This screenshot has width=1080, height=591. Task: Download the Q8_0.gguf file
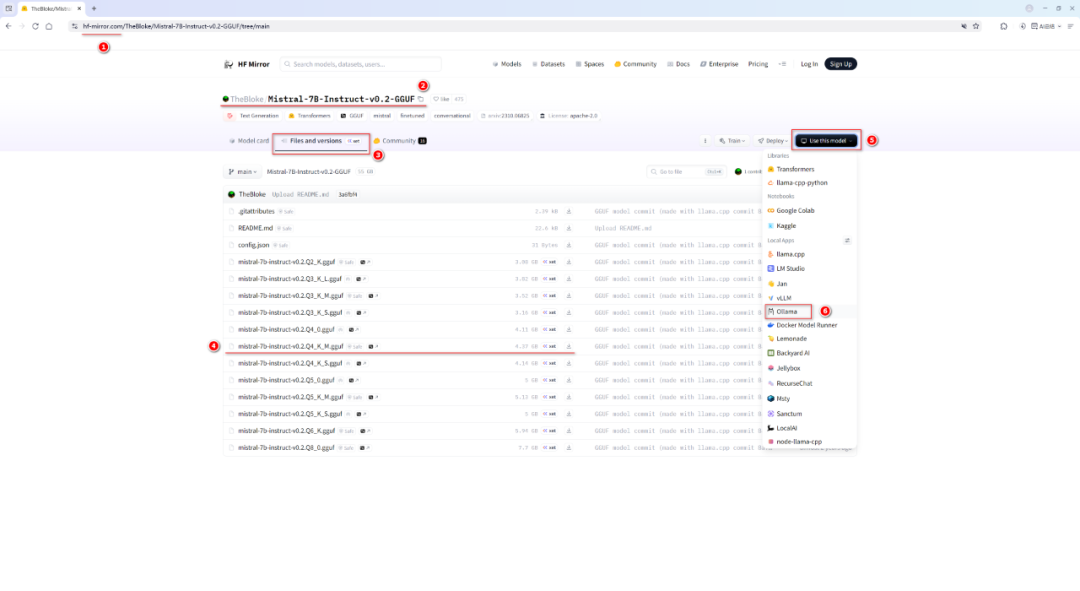(569, 448)
